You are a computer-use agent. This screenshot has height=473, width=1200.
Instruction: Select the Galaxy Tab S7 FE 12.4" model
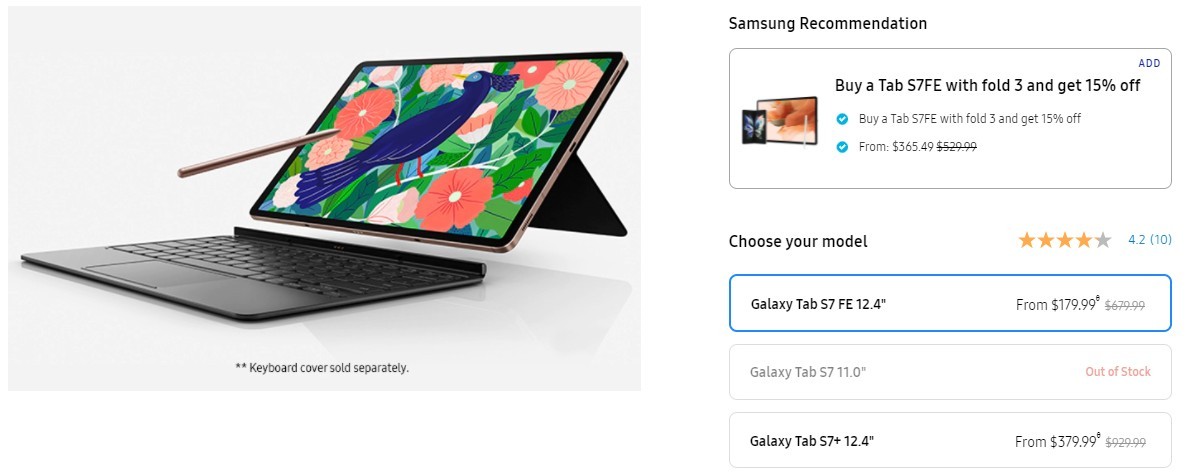pos(950,303)
